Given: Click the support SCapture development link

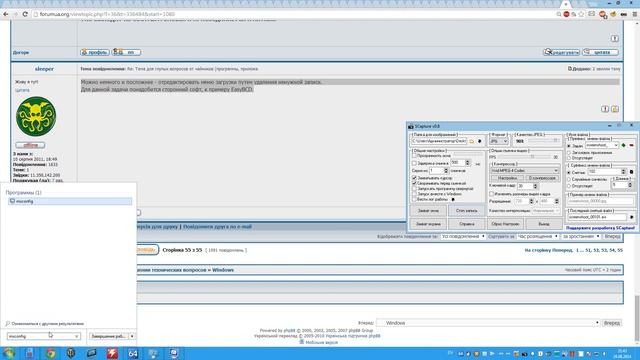Looking at the screenshot, I should (x=600, y=228).
